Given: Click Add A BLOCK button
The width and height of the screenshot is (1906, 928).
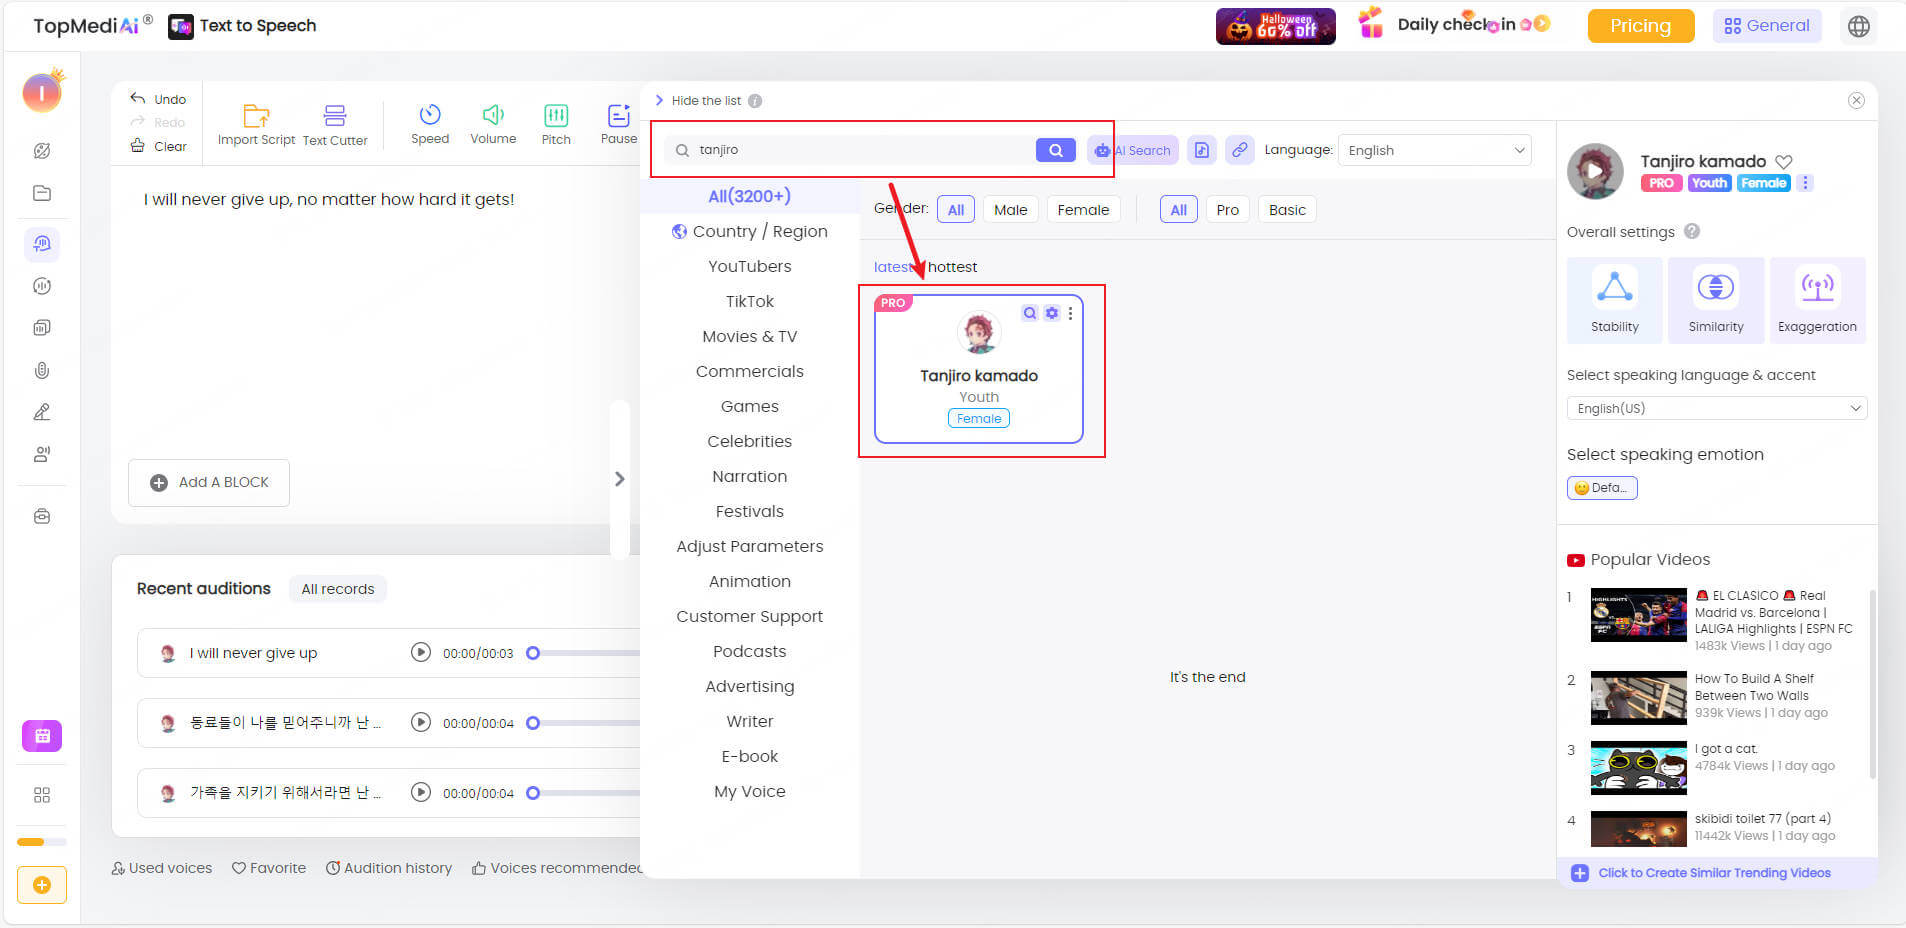Looking at the screenshot, I should 209,482.
